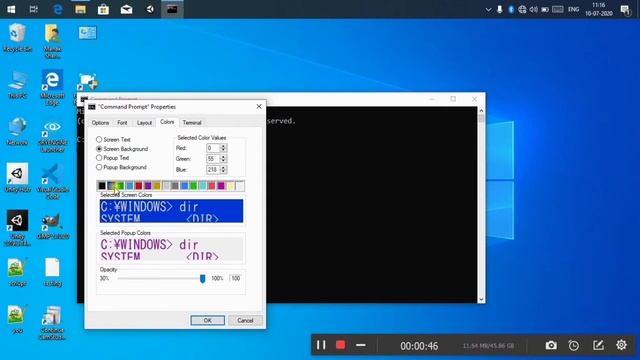Open Unity icon in the taskbar
The image size is (640, 360).
150,9
